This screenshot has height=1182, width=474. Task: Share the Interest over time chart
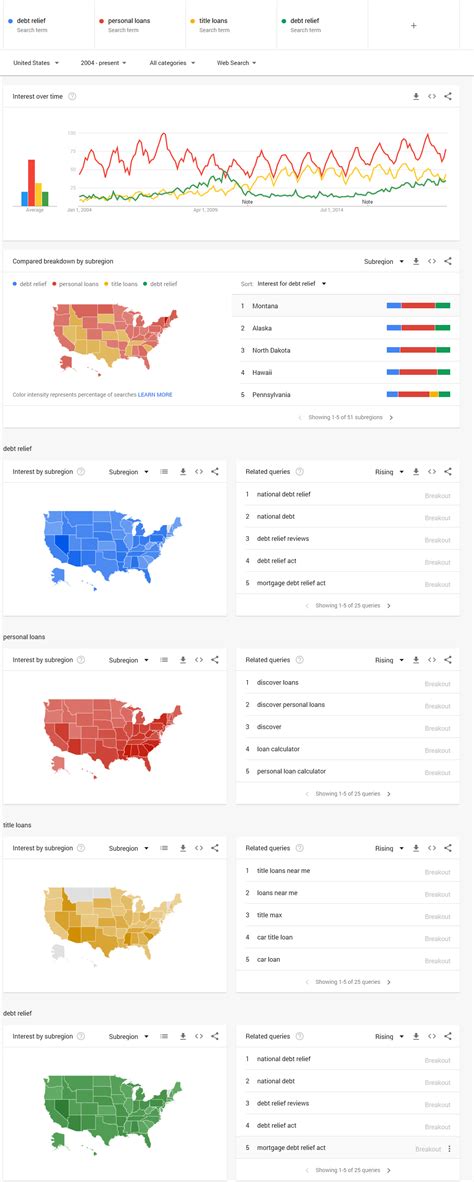pos(448,96)
